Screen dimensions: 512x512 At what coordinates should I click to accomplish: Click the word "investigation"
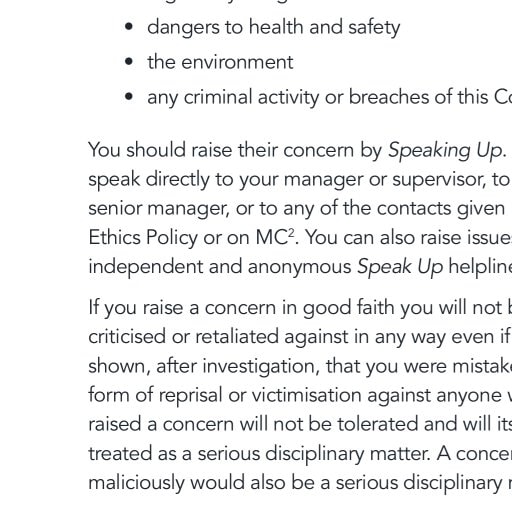[259, 366]
